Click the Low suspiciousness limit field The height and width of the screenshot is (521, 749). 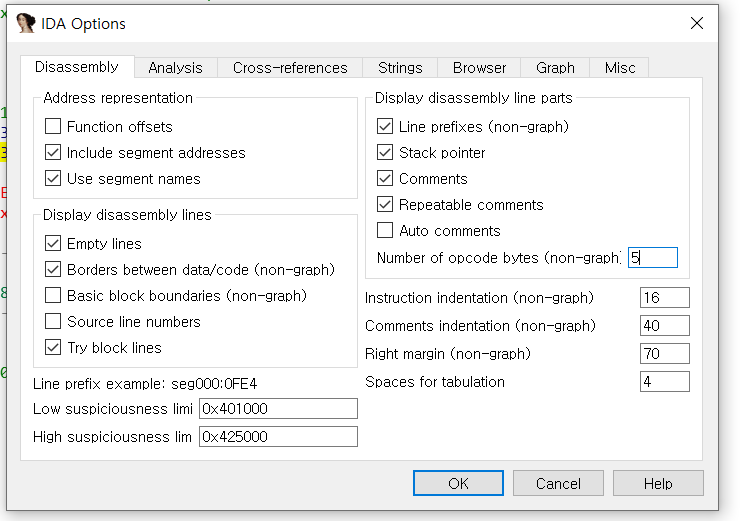[x=278, y=409]
